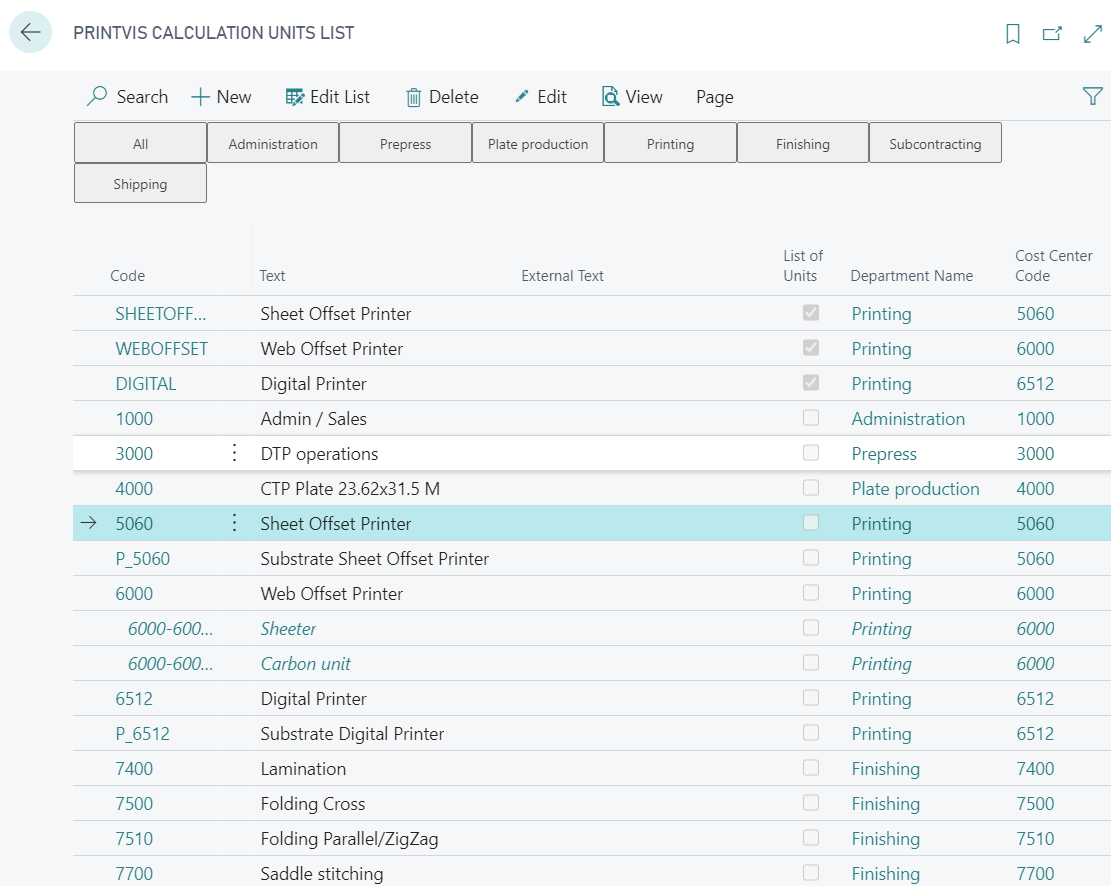
Task: Sort by the Text column header
Action: tap(272, 276)
